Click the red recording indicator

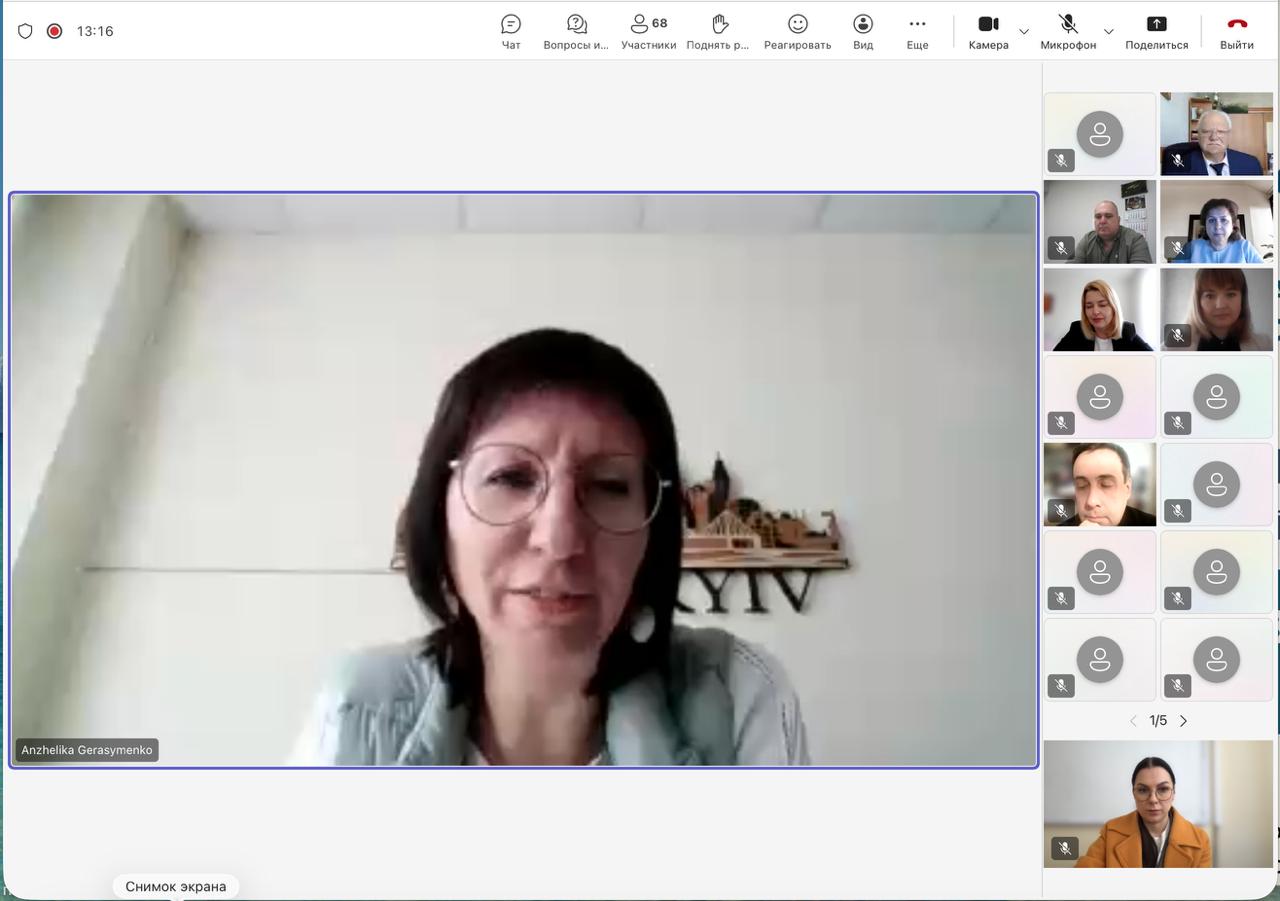pyautogui.click(x=55, y=31)
